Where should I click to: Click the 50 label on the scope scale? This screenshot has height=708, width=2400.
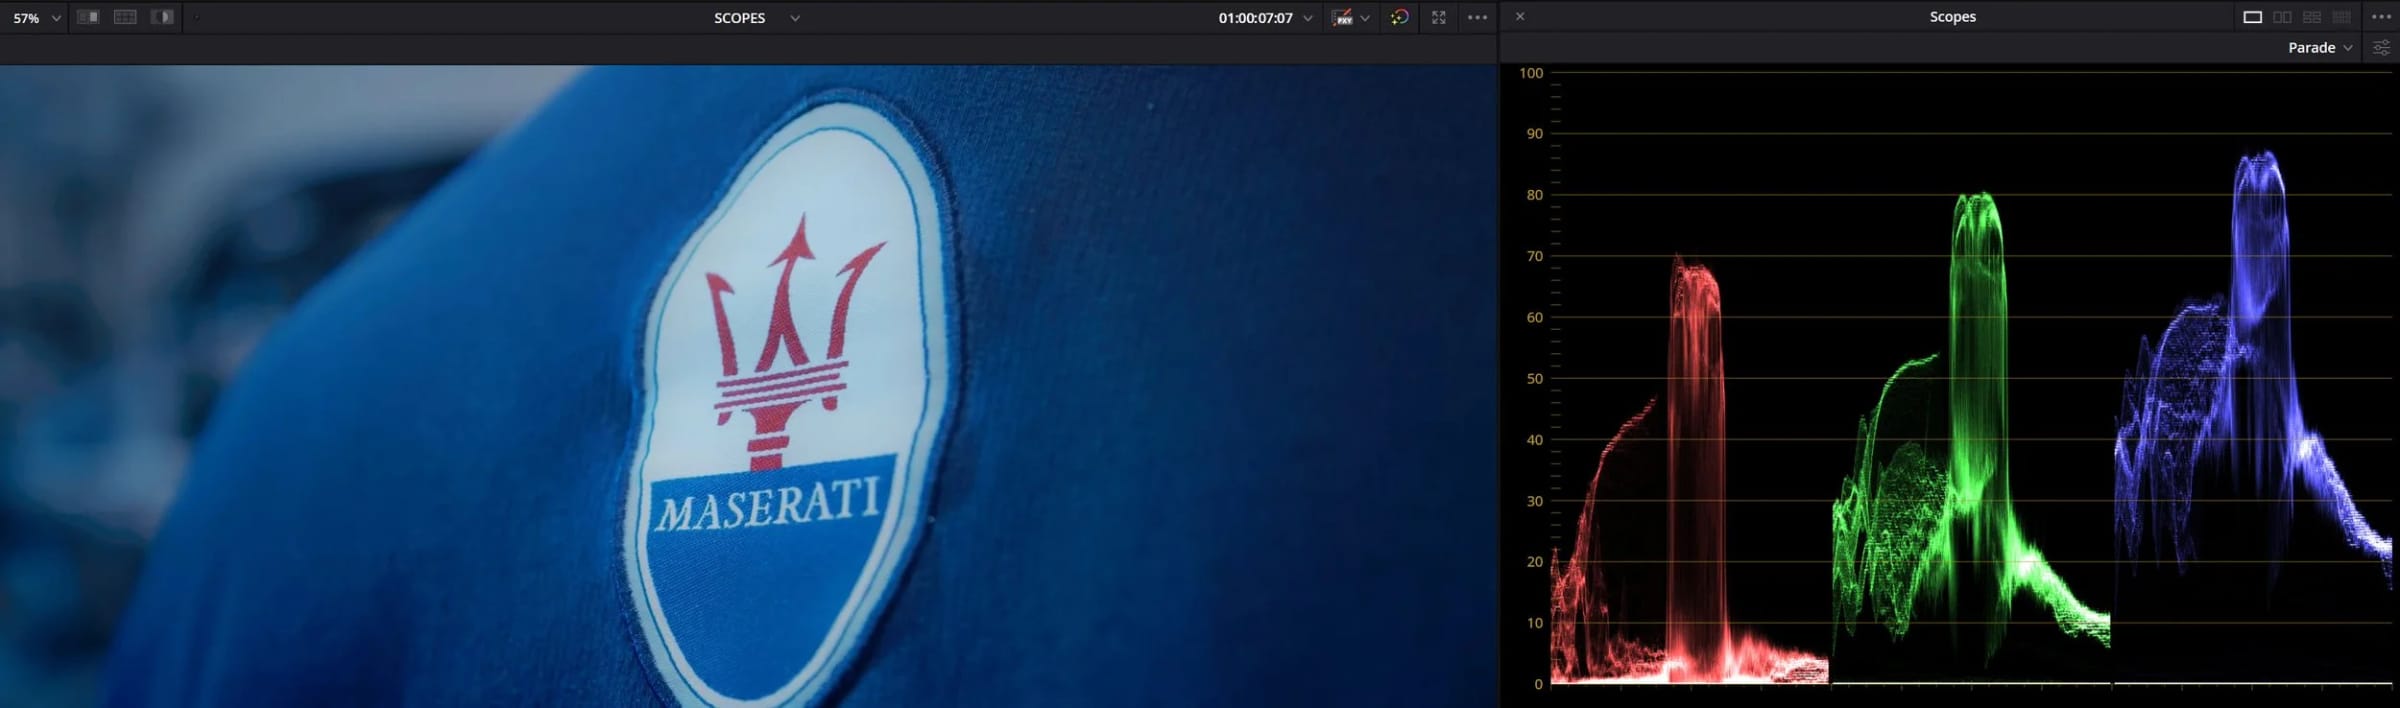pos(1535,379)
